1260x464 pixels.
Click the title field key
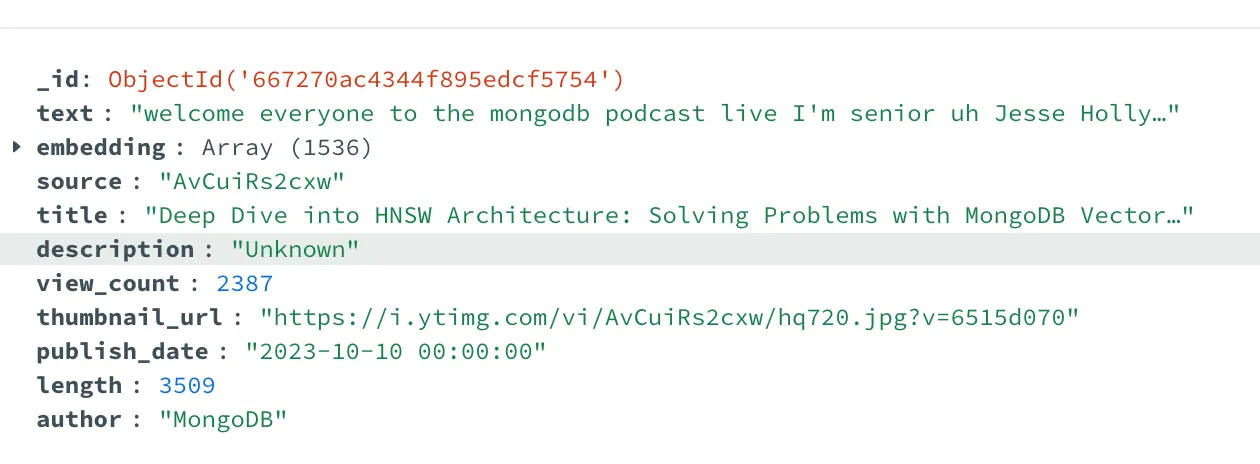point(72,215)
